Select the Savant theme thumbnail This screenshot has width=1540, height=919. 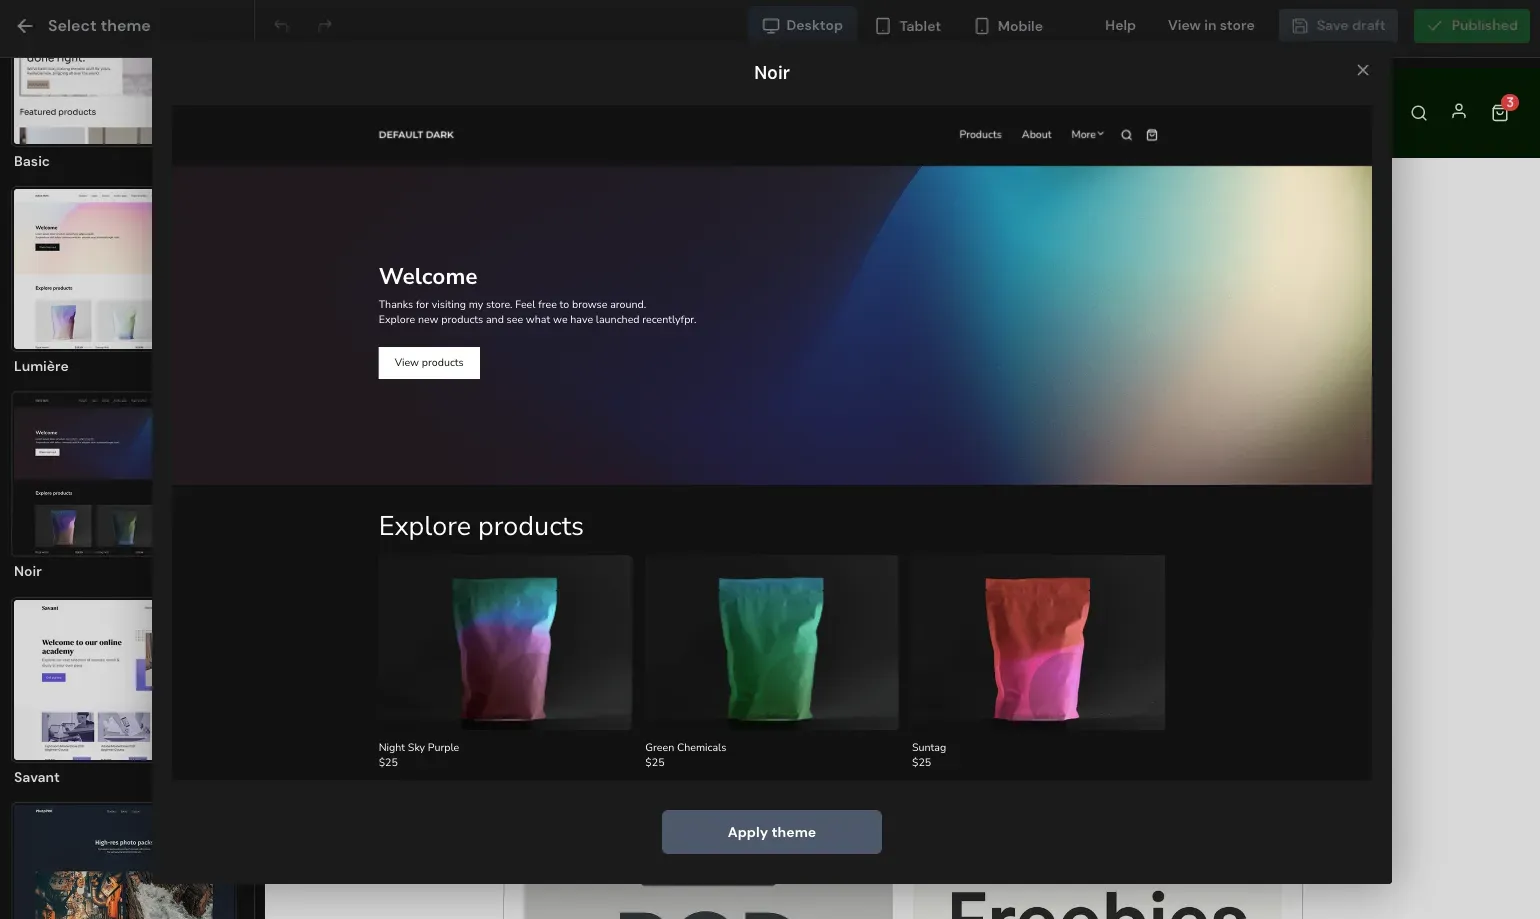click(x=83, y=680)
